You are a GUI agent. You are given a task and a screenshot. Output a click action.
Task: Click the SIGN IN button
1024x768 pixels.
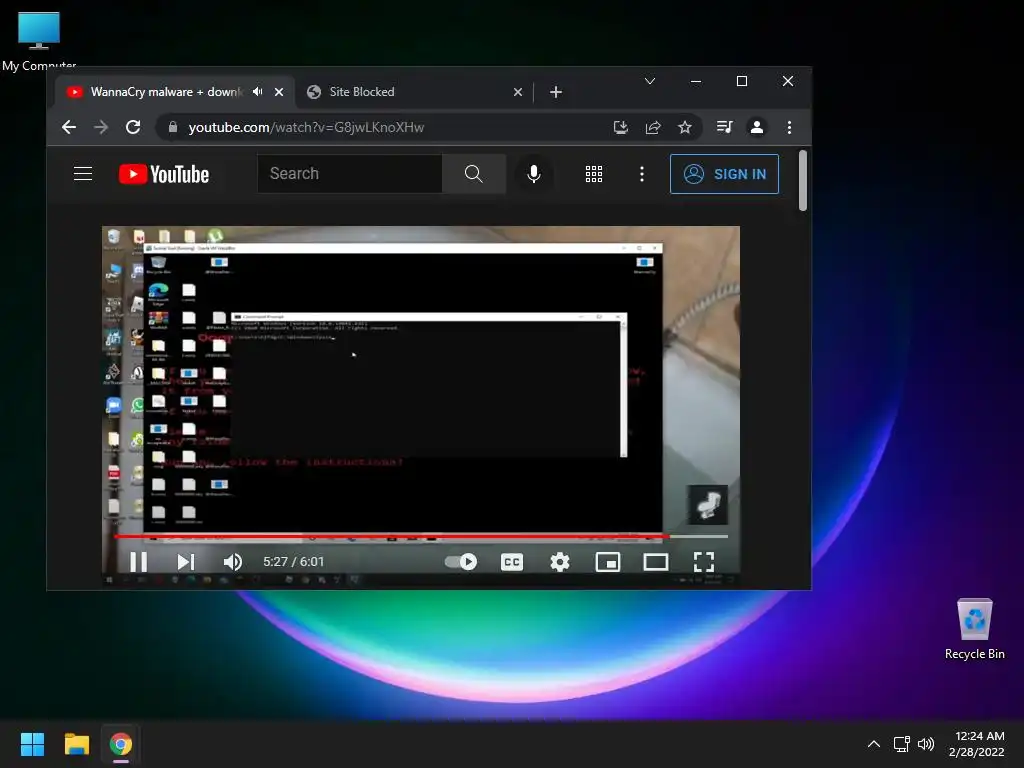click(724, 174)
